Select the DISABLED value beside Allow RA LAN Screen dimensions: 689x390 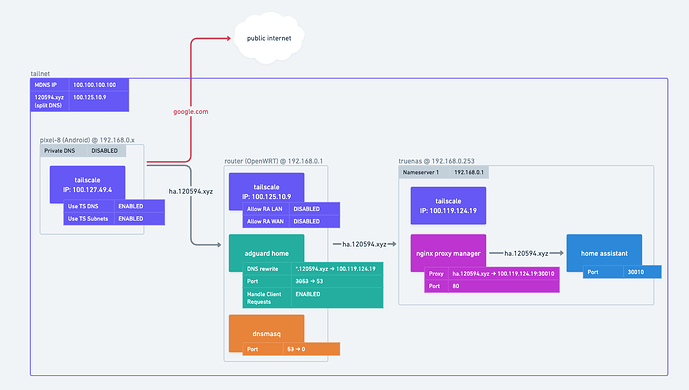(314, 209)
